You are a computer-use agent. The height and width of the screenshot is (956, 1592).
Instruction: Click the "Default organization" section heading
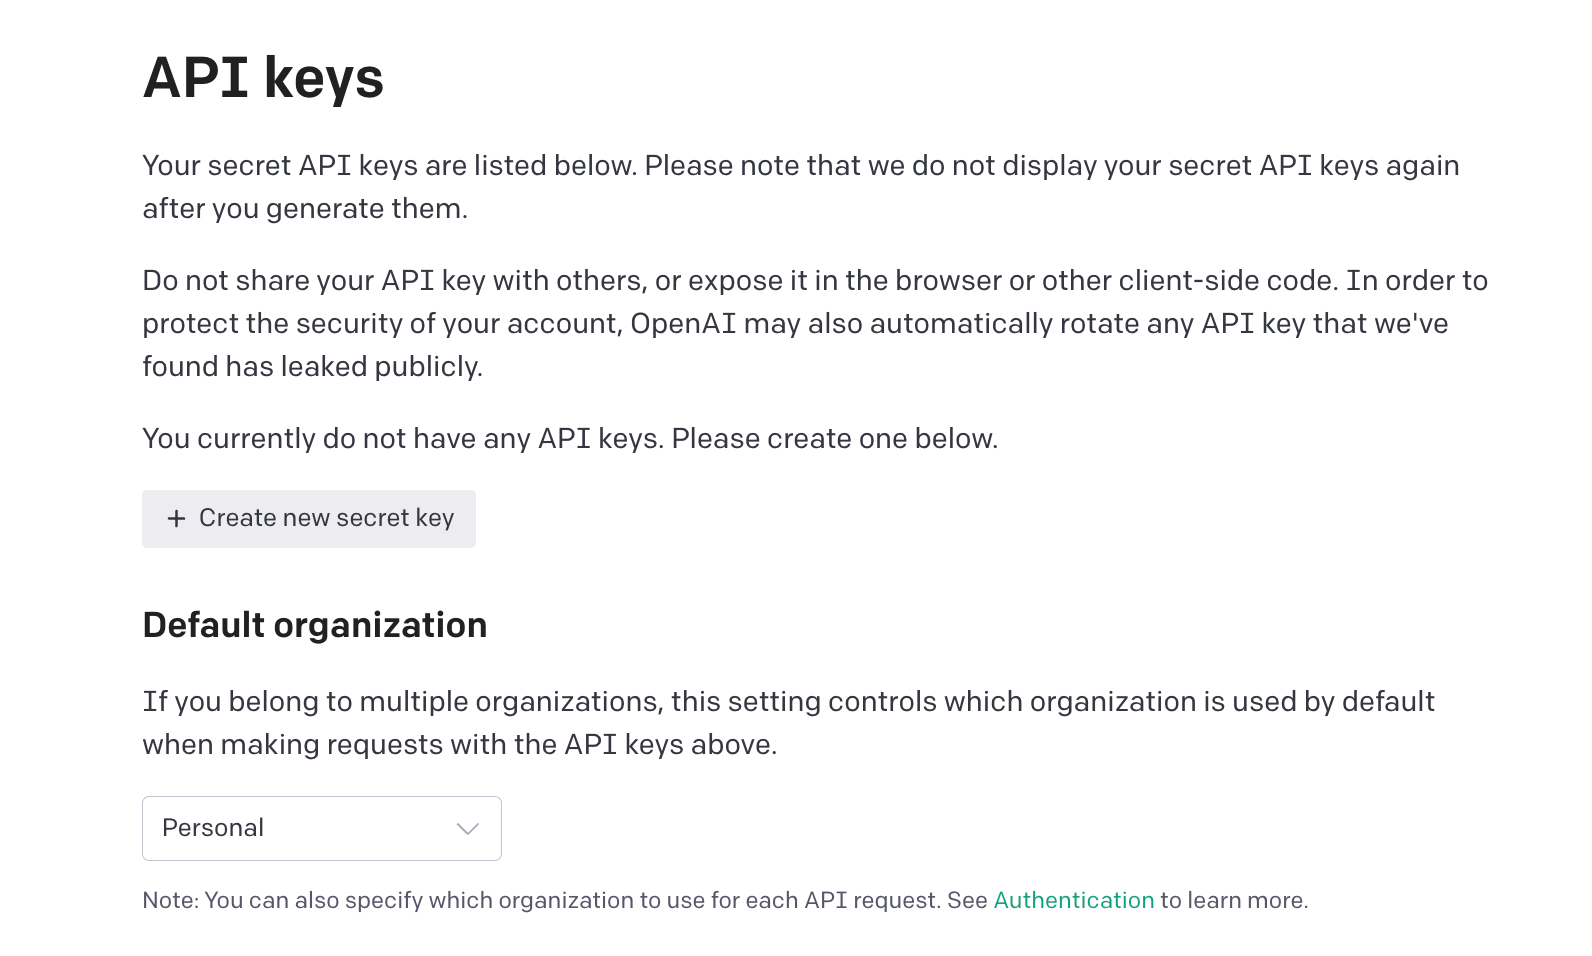pyautogui.click(x=314, y=625)
